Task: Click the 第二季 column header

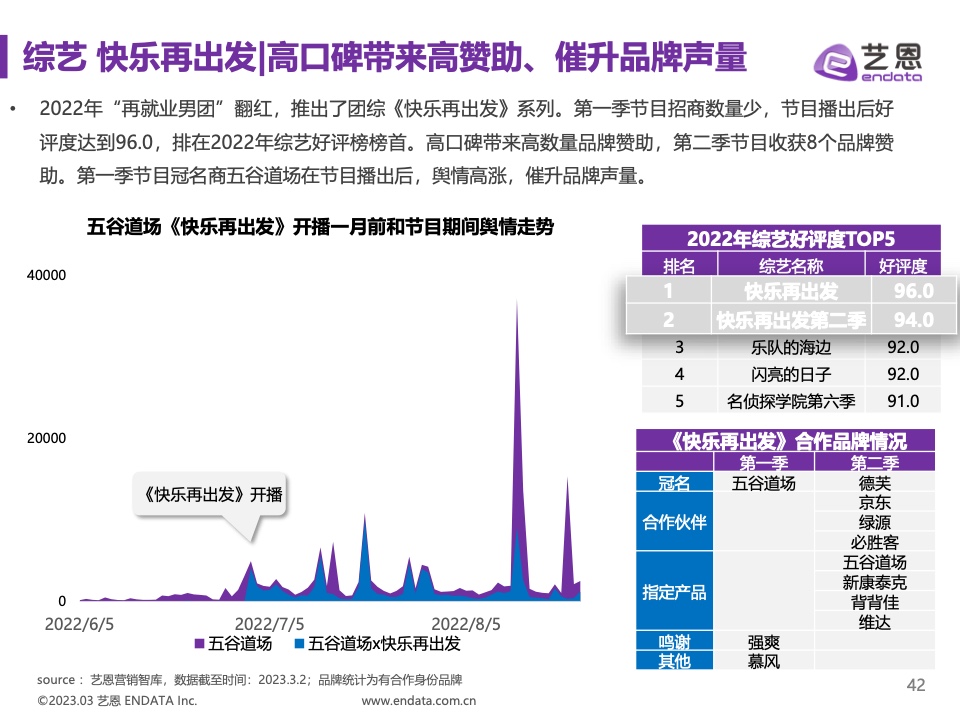Action: 874,462
